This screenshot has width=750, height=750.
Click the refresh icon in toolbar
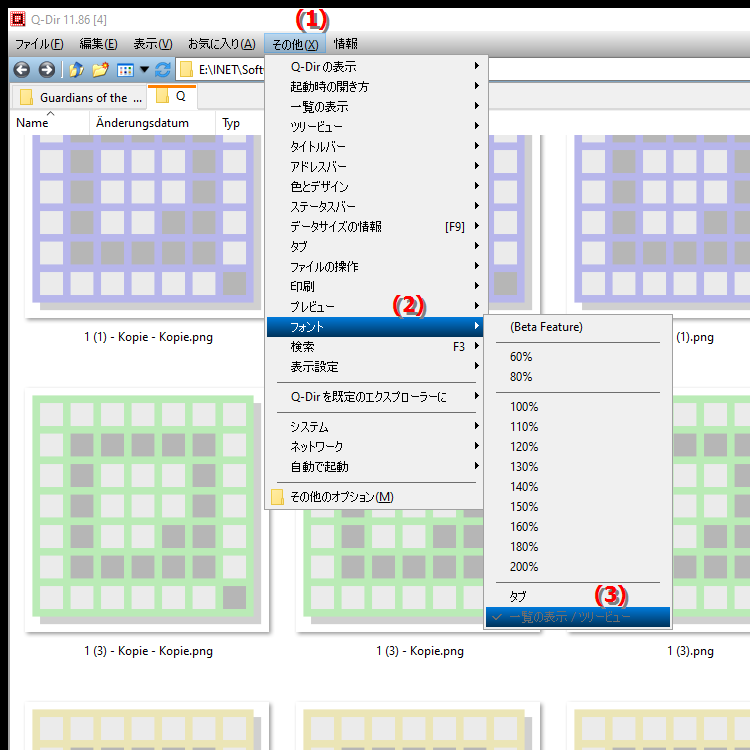[x=163, y=70]
